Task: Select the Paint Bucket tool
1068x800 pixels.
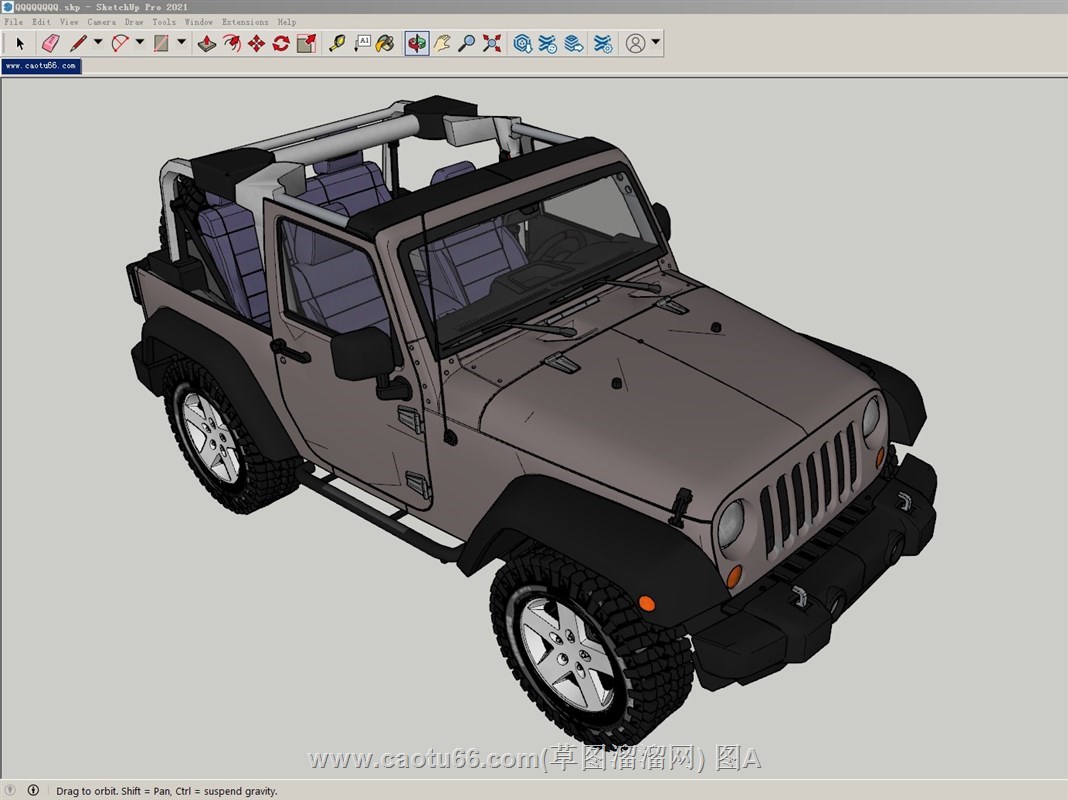Action: pos(385,43)
